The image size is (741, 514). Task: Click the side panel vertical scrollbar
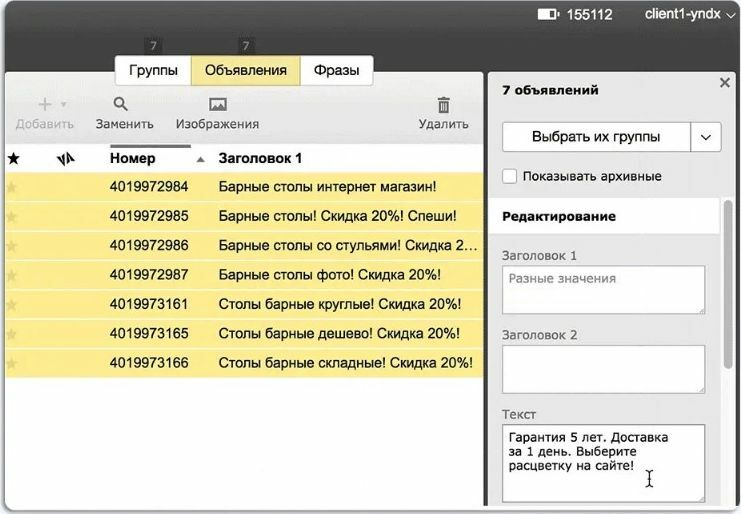tap(728, 283)
